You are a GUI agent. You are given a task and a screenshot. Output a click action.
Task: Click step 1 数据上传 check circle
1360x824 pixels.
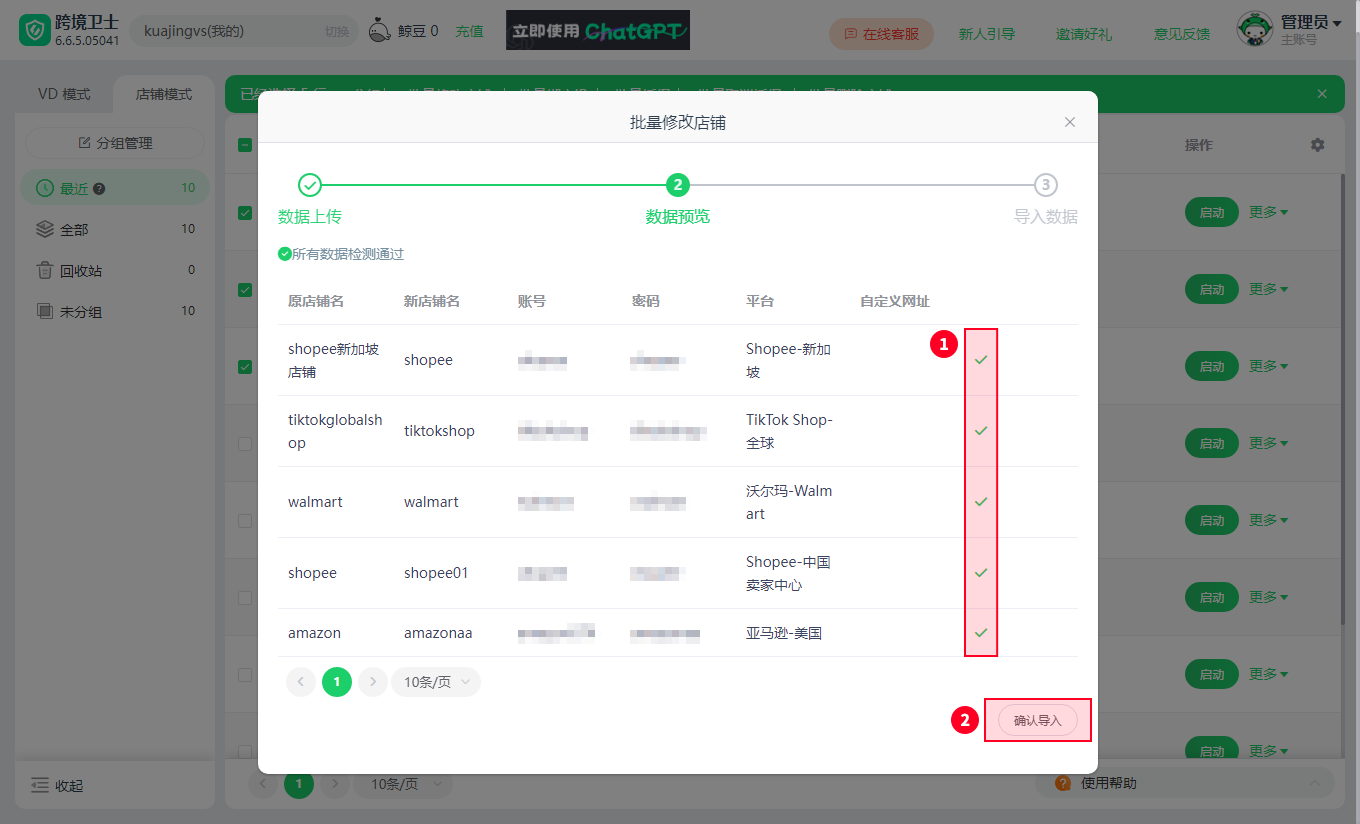pyautogui.click(x=310, y=185)
